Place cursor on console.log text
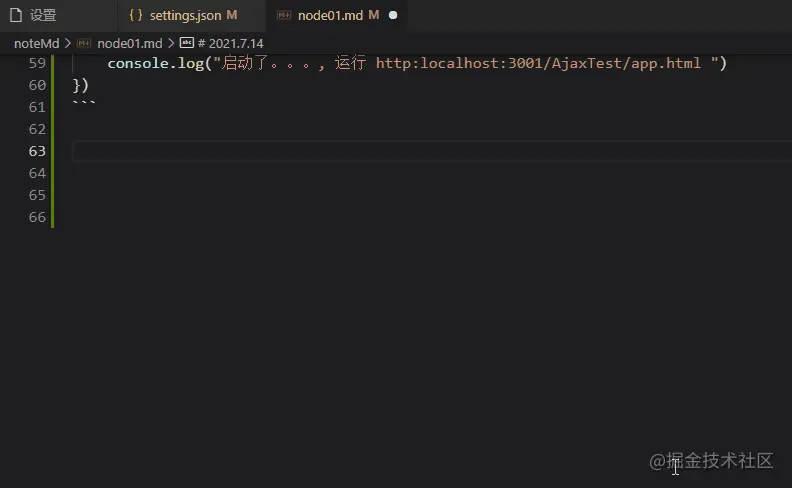 coord(156,63)
